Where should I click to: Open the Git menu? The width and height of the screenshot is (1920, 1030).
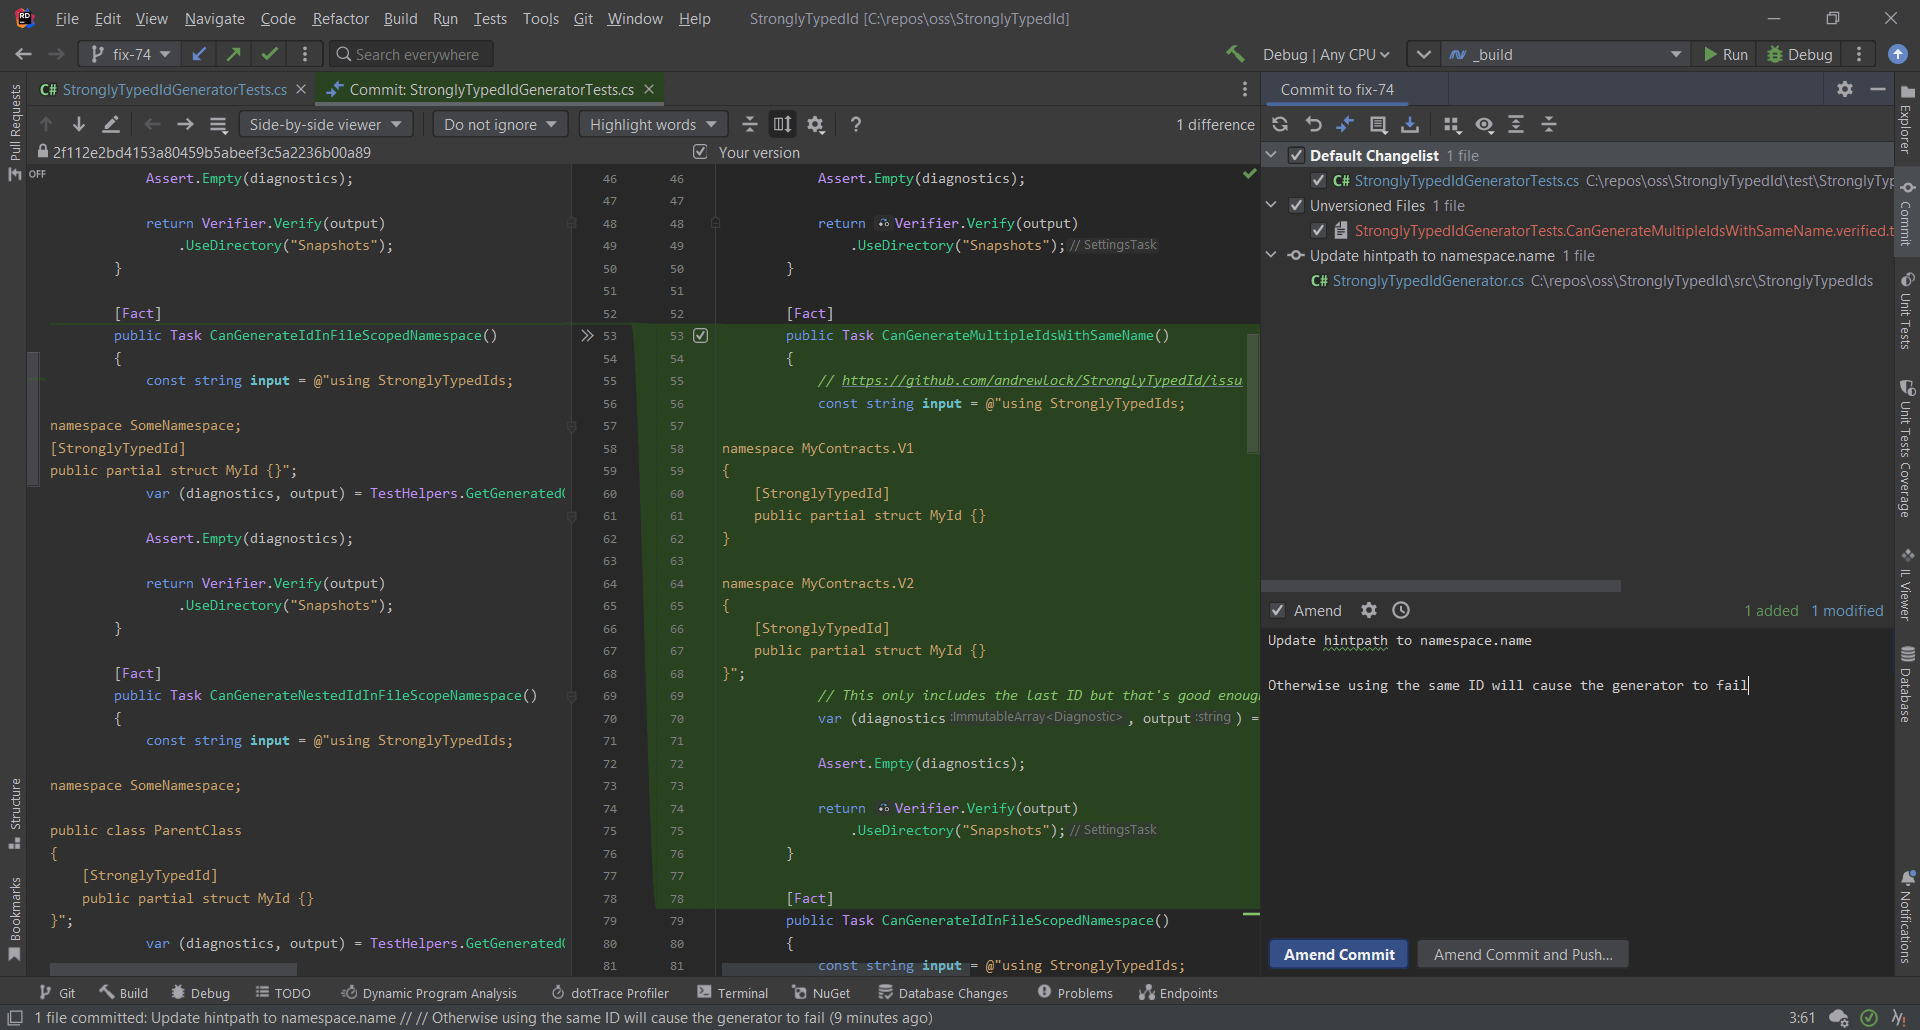pos(583,18)
